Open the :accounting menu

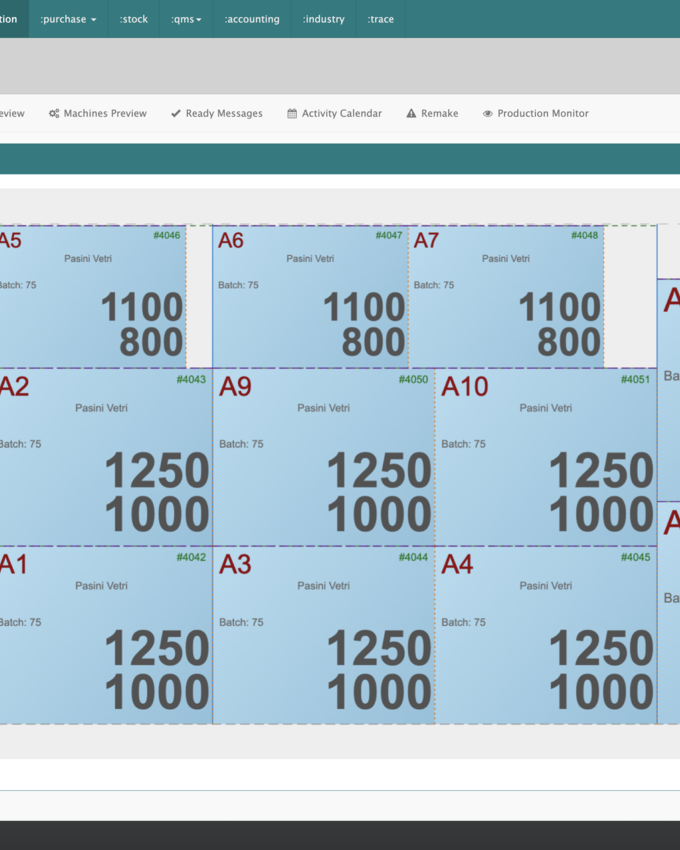[x=252, y=19]
